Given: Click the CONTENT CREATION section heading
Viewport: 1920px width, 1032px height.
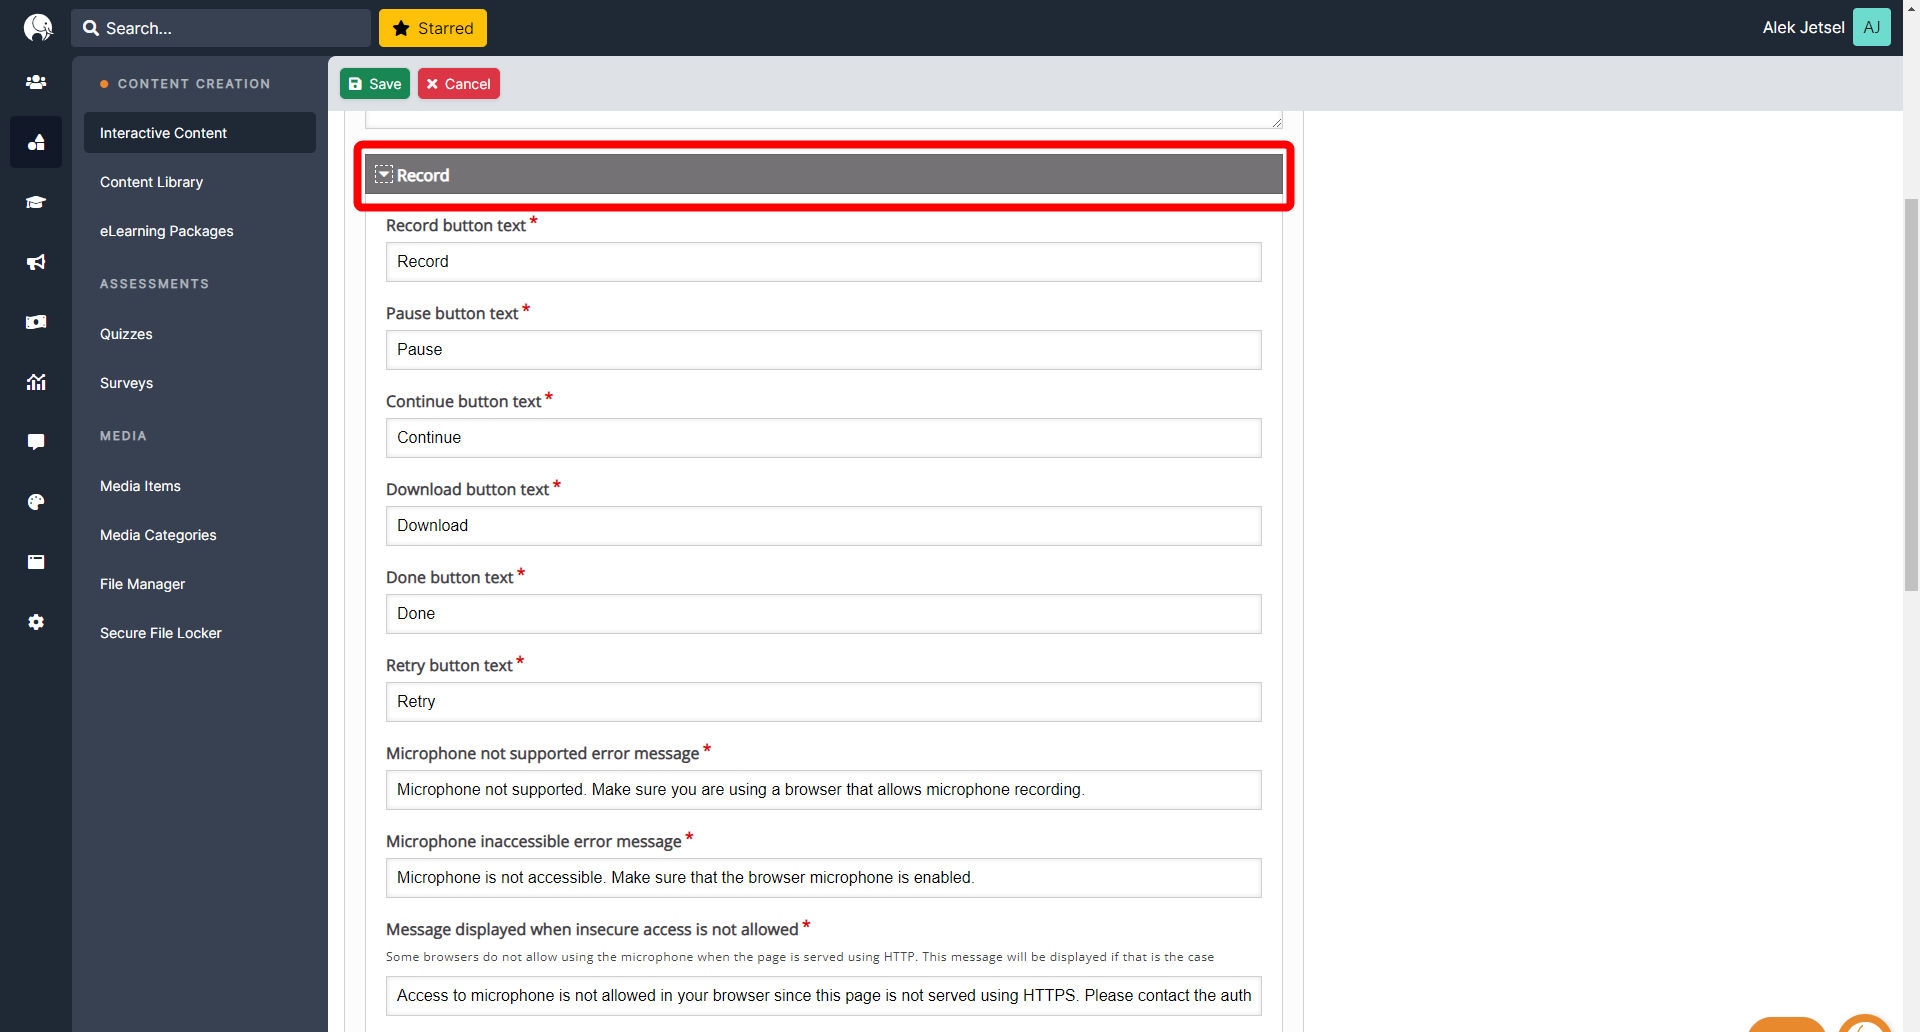Looking at the screenshot, I should [194, 84].
